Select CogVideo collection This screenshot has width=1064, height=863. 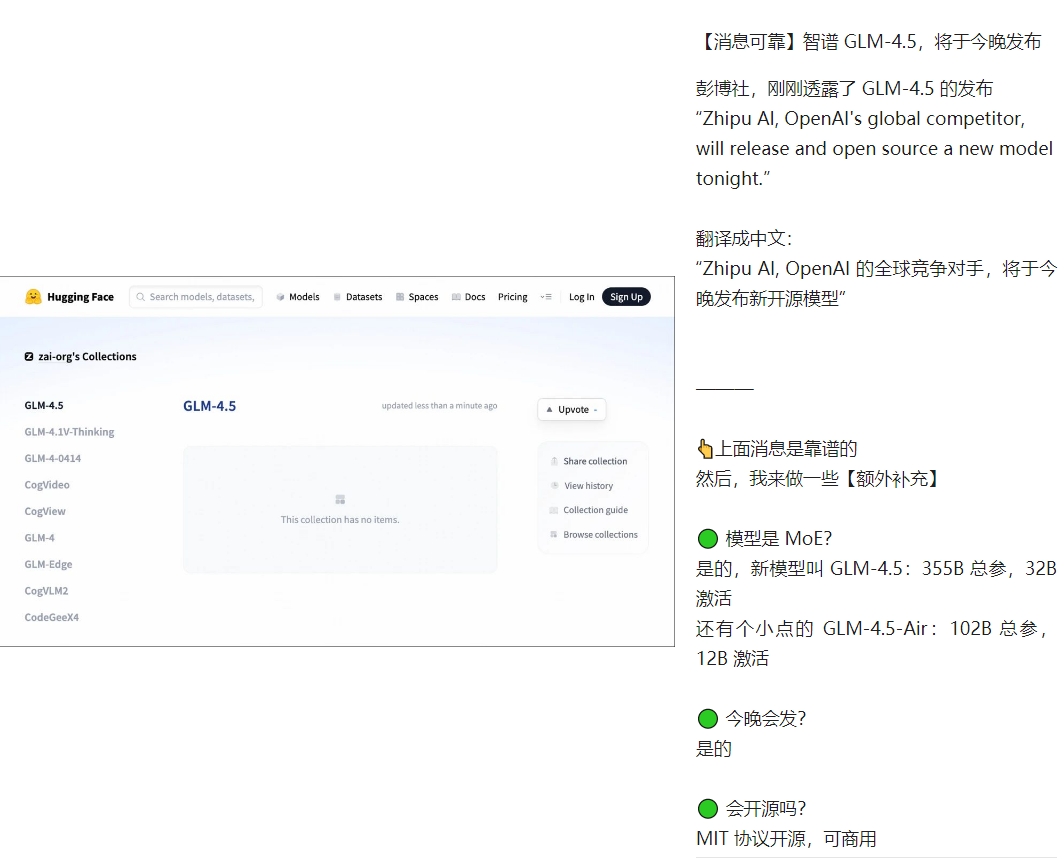click(x=47, y=485)
